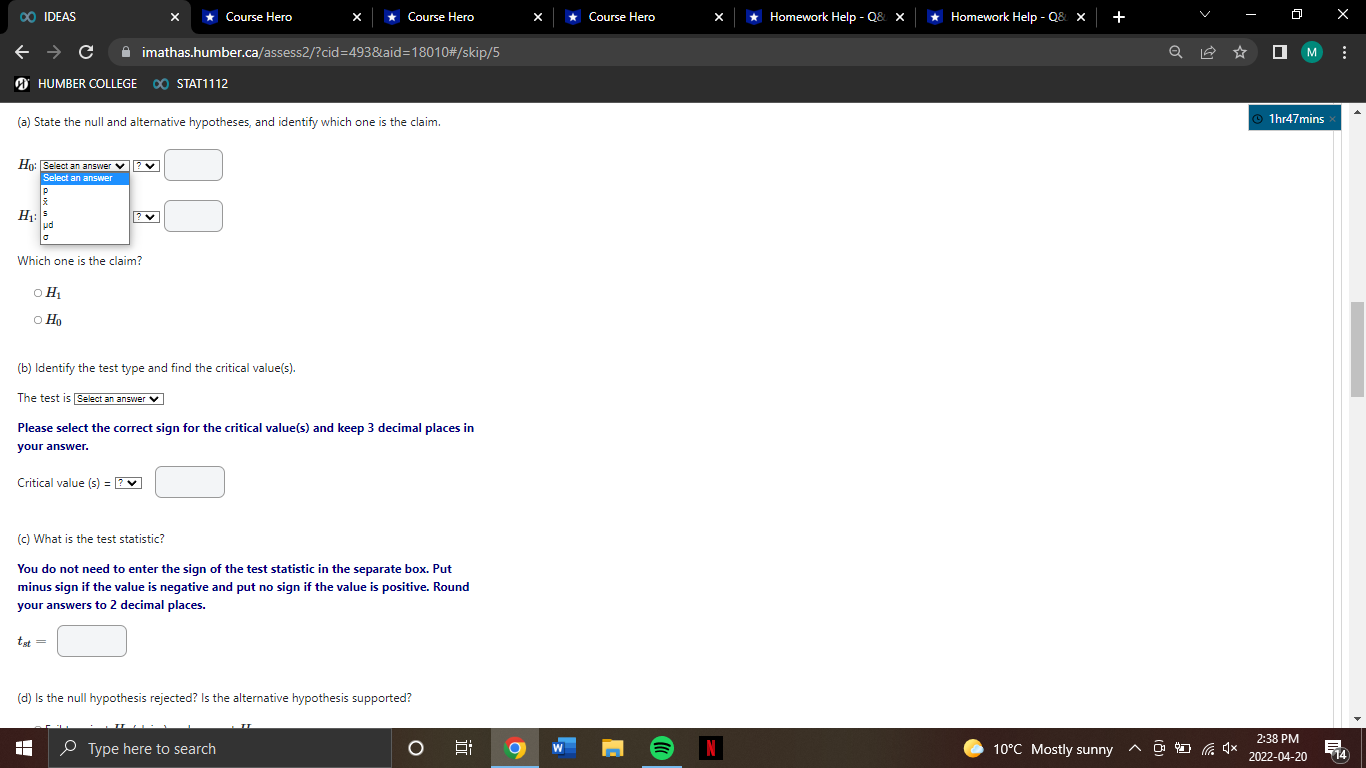The width and height of the screenshot is (1366, 768).
Task: Open the STAT1112 bookmark
Action: click(191, 84)
